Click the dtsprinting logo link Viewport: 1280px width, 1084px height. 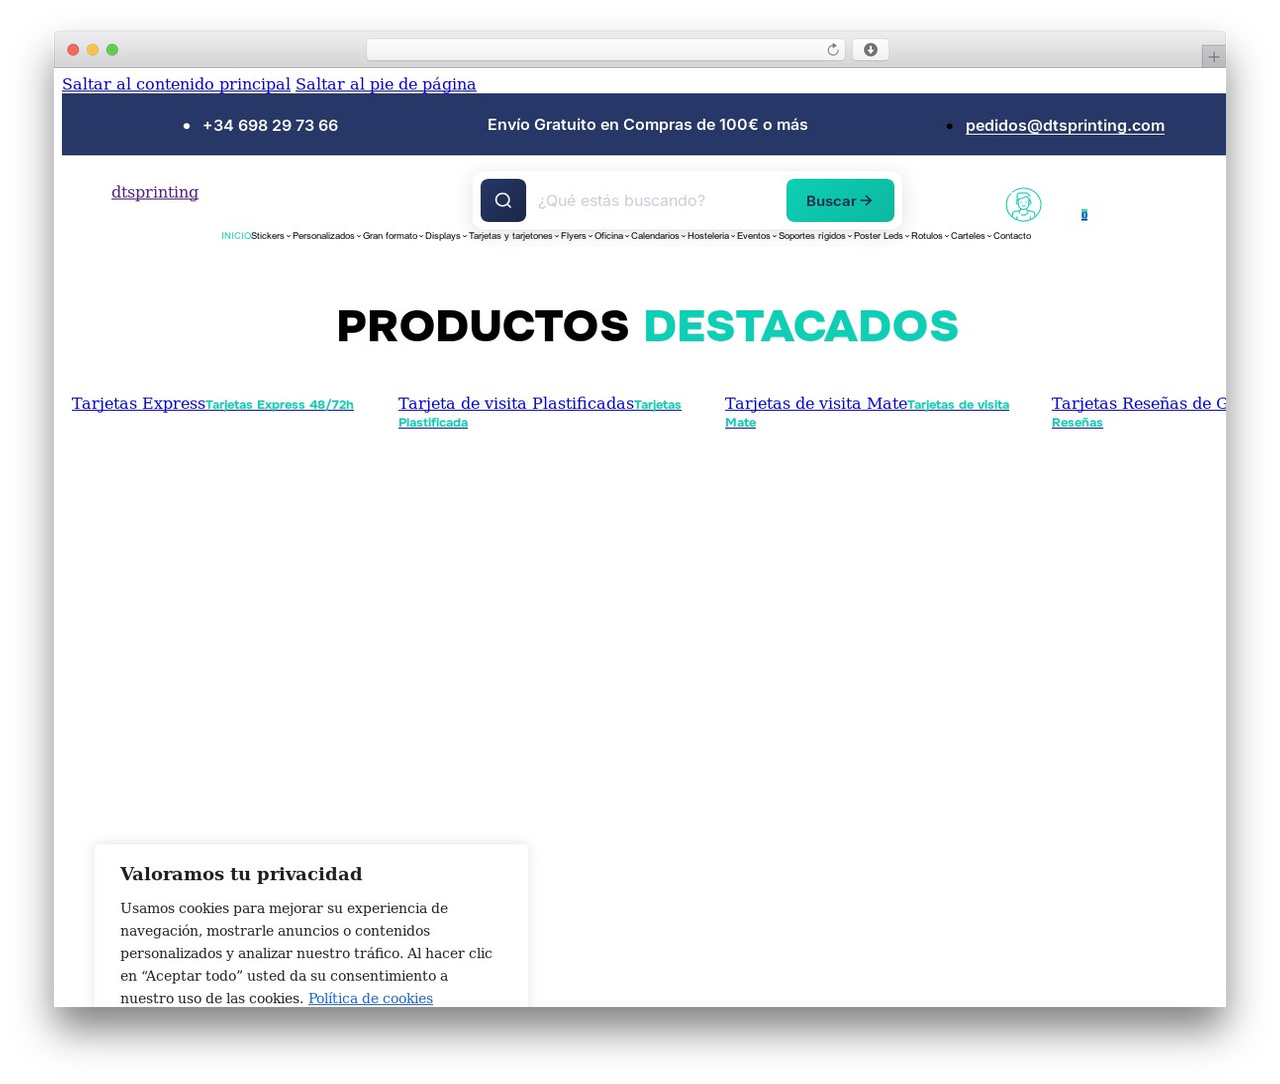[155, 192]
